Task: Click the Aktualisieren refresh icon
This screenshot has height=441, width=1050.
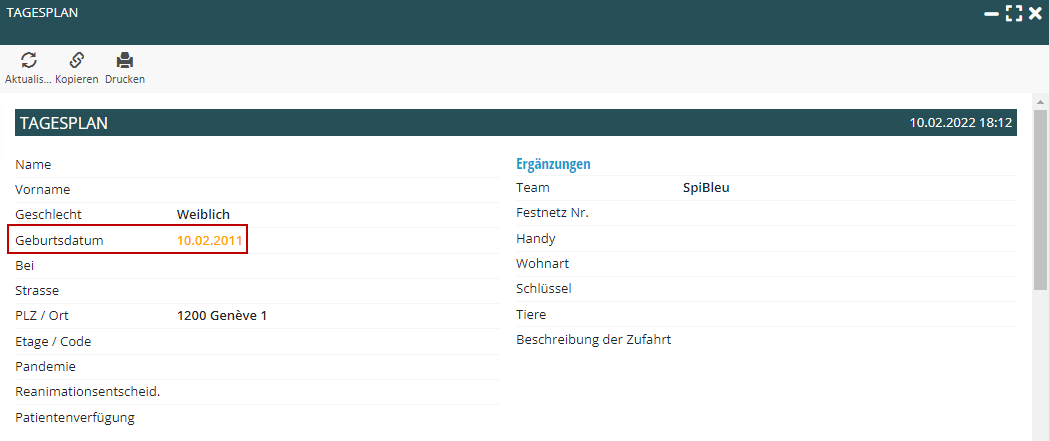Action: (29, 61)
